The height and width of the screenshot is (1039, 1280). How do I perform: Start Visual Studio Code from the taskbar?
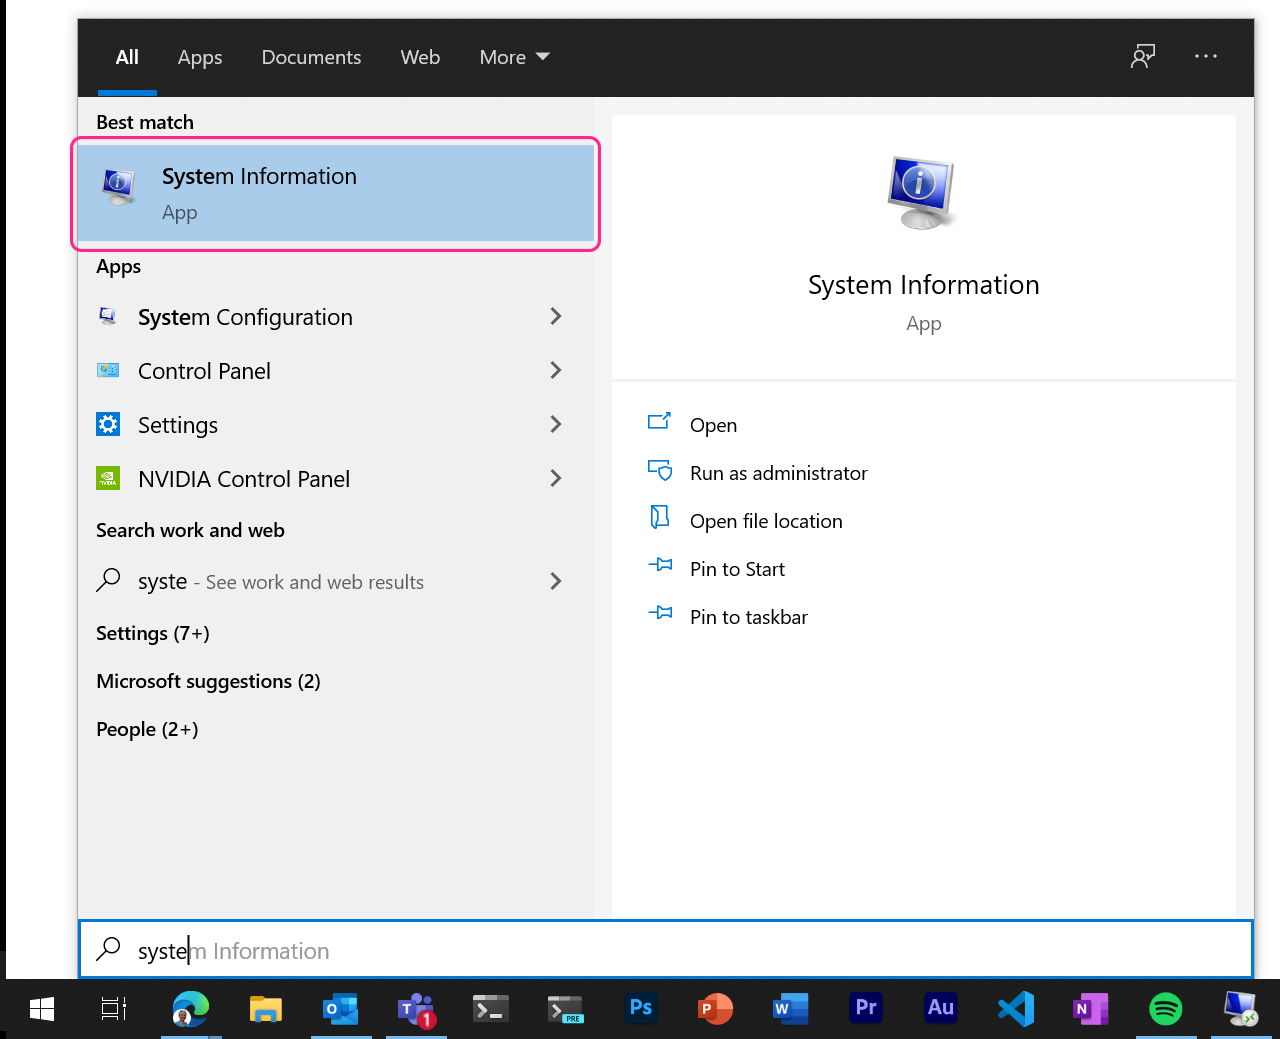coord(1015,1009)
